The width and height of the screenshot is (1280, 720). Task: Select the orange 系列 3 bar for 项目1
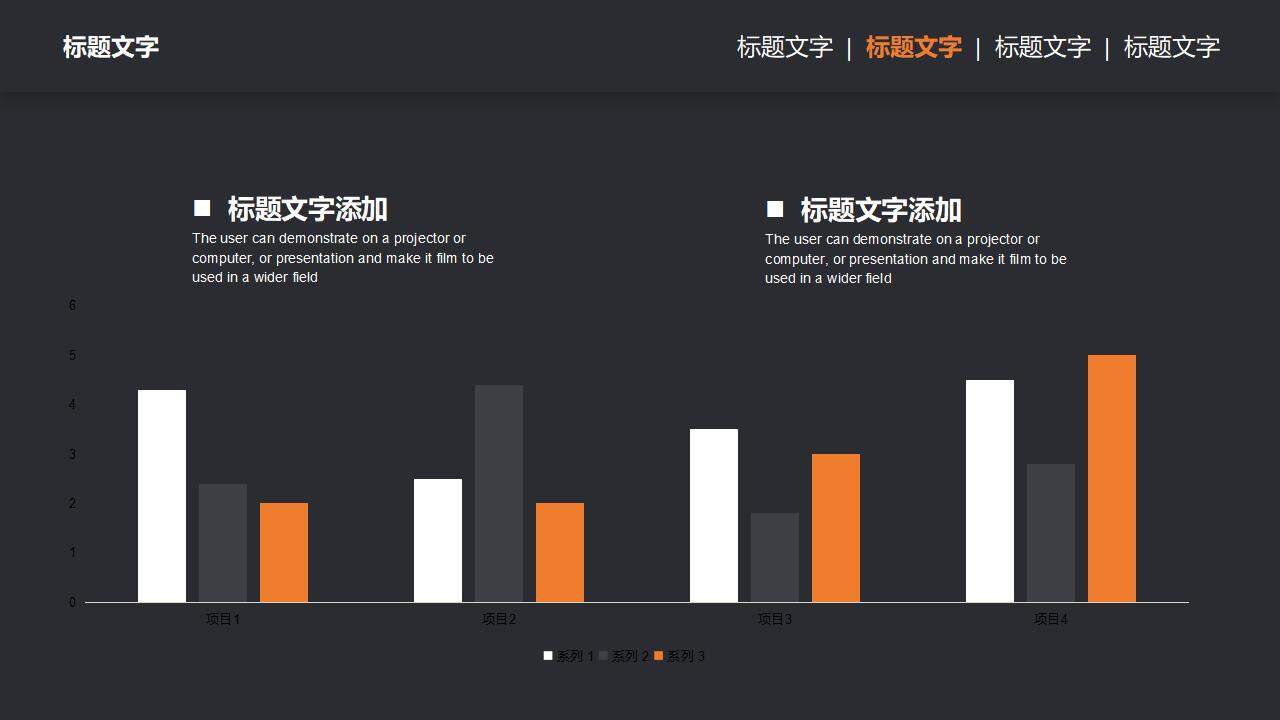(x=284, y=553)
